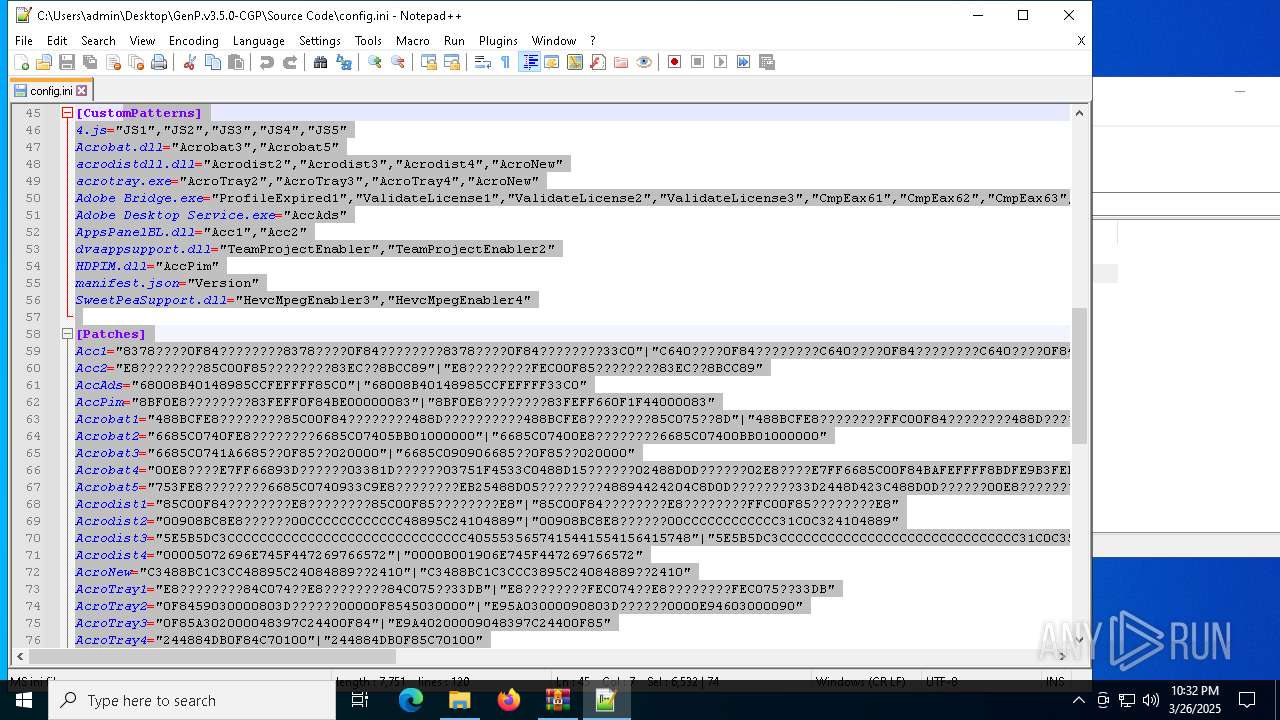Open the Windows Start menu
The height and width of the screenshot is (720, 1280).
point(24,701)
